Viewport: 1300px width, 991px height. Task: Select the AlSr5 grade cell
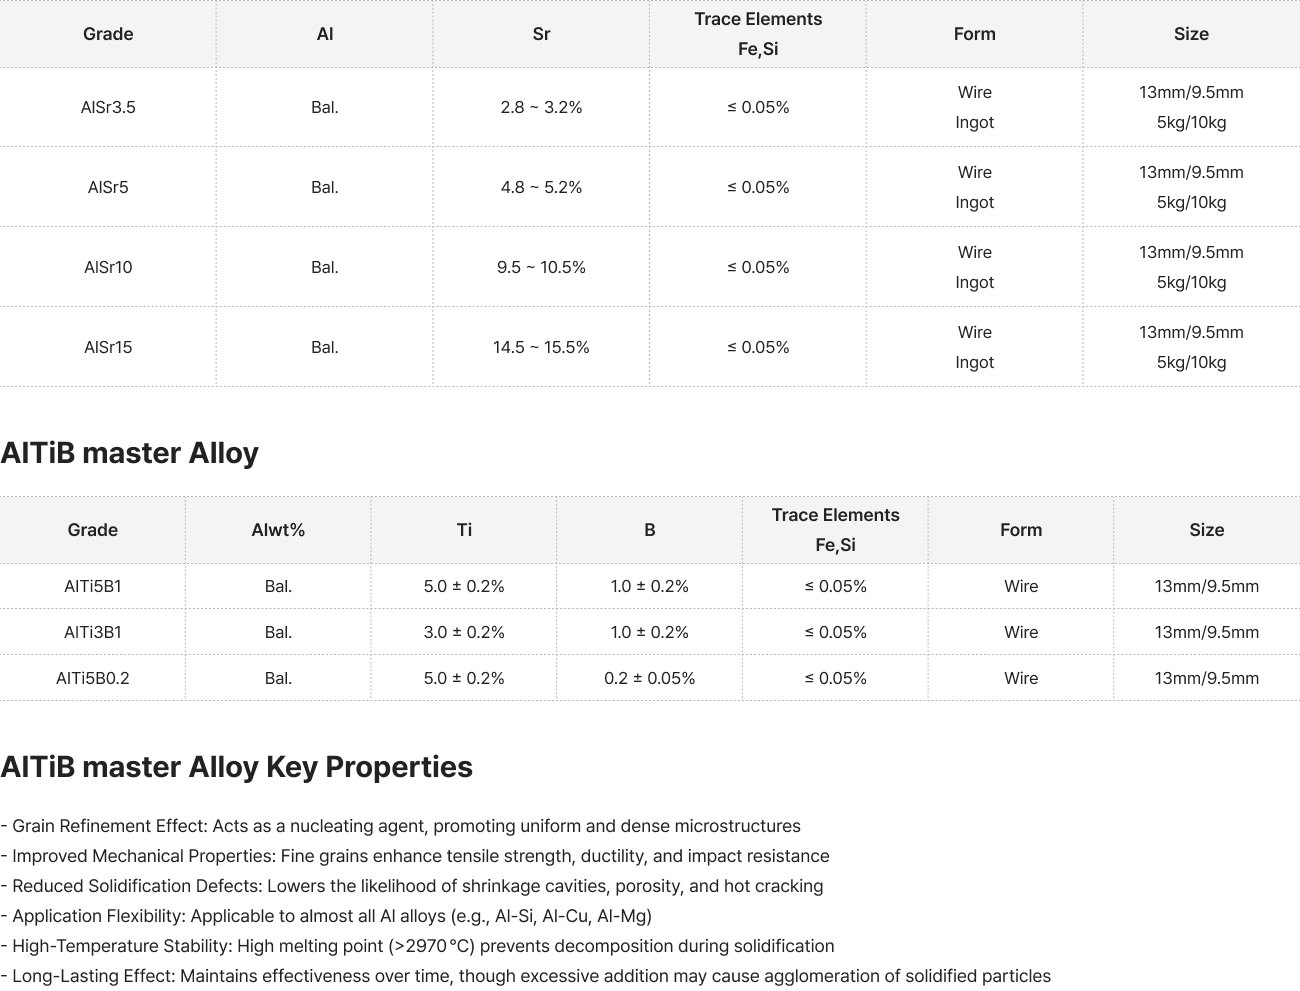[x=108, y=187]
